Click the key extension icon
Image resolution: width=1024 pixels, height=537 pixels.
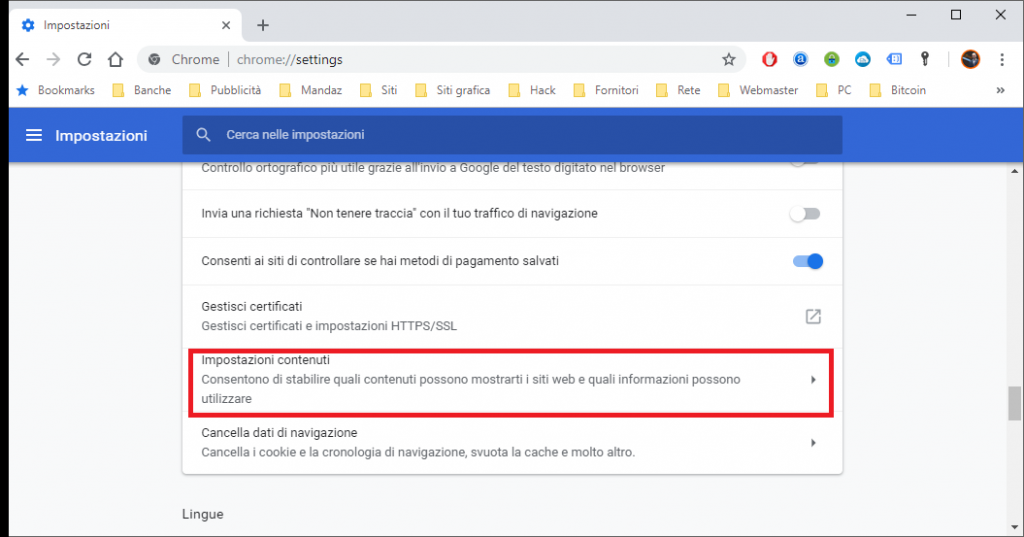point(925,59)
